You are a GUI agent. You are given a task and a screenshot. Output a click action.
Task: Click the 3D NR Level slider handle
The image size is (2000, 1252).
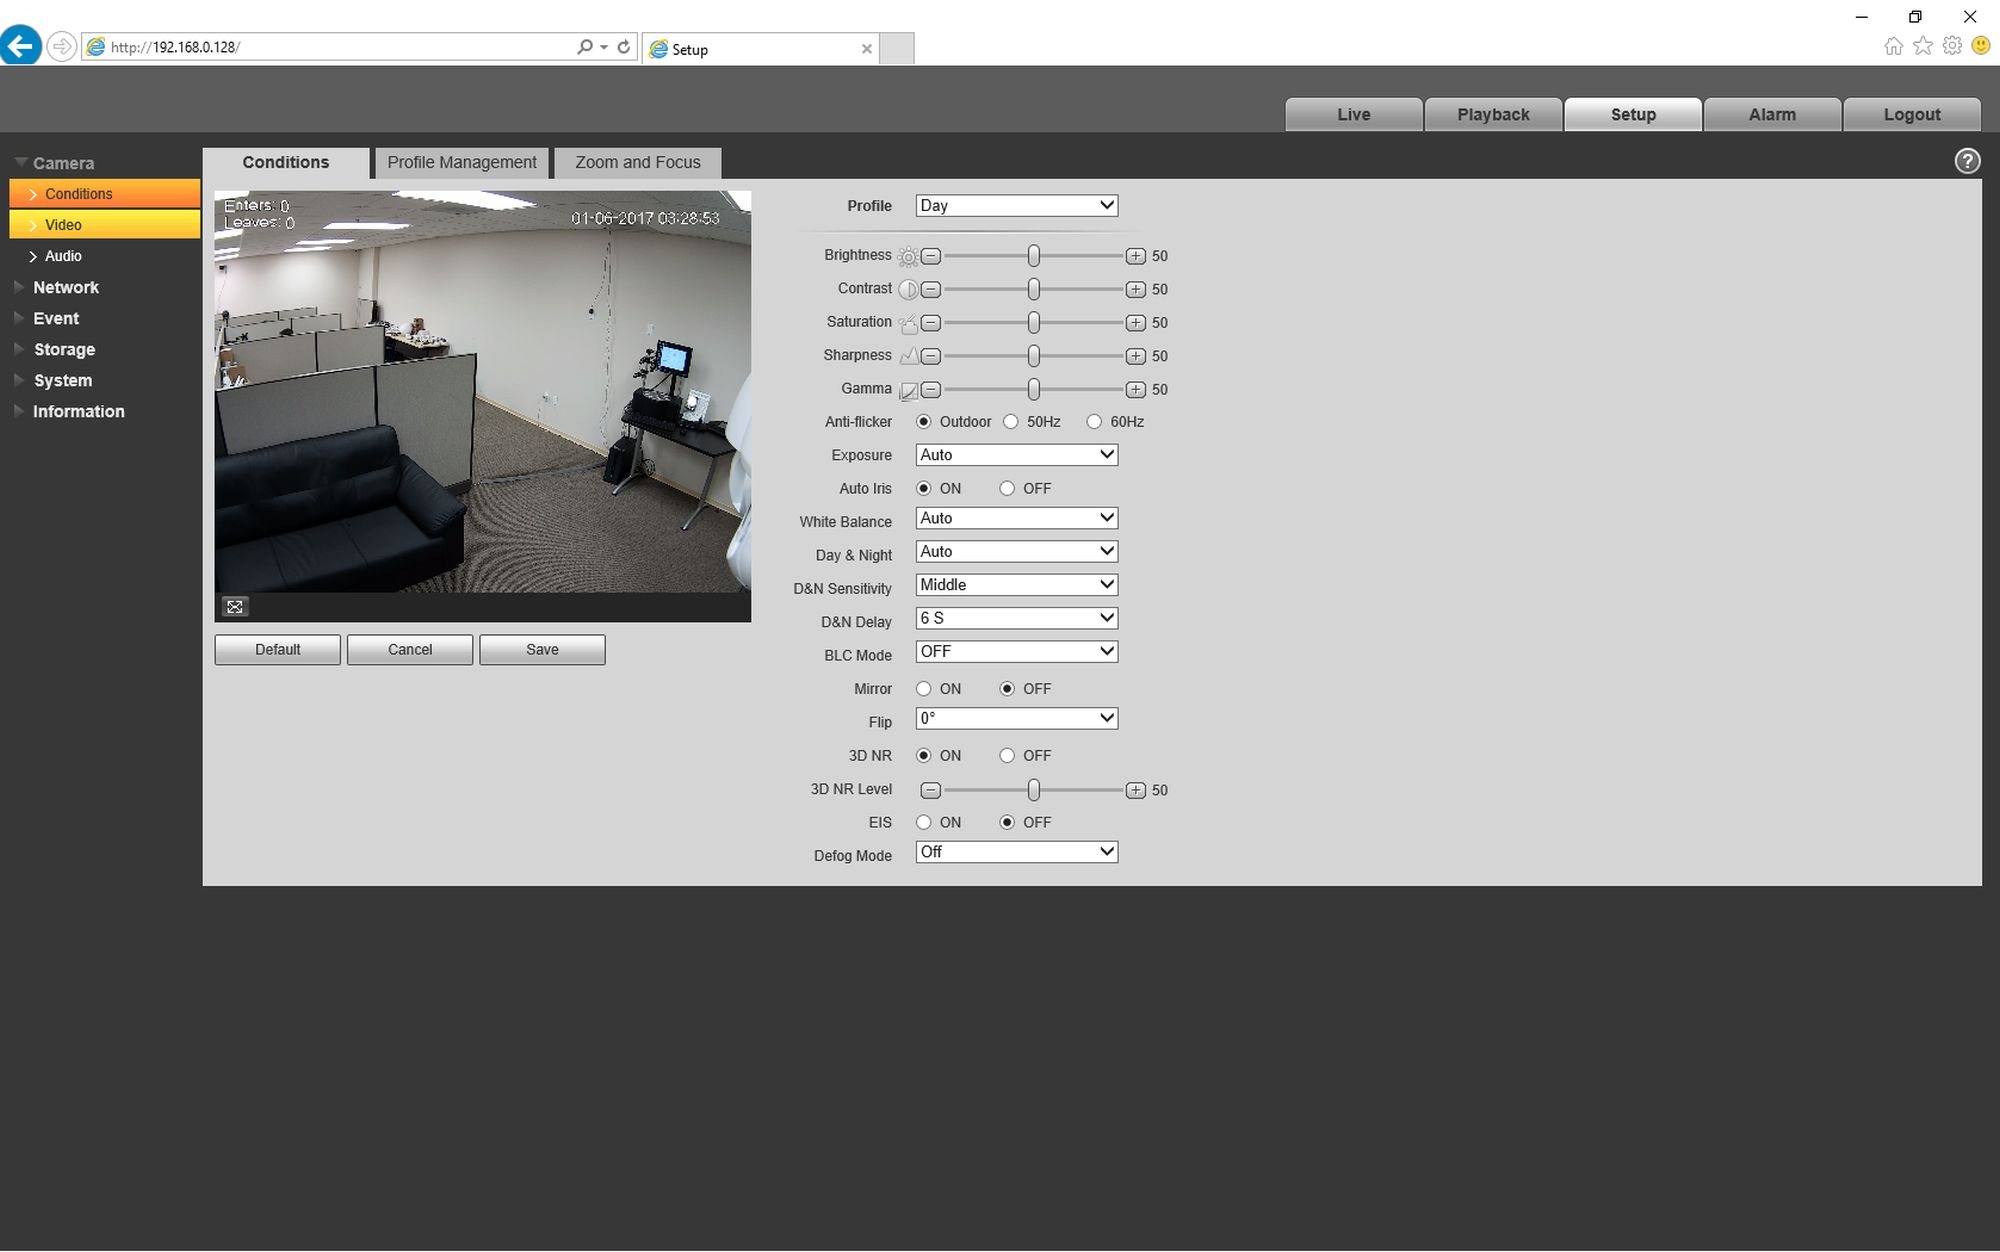pos(1034,790)
